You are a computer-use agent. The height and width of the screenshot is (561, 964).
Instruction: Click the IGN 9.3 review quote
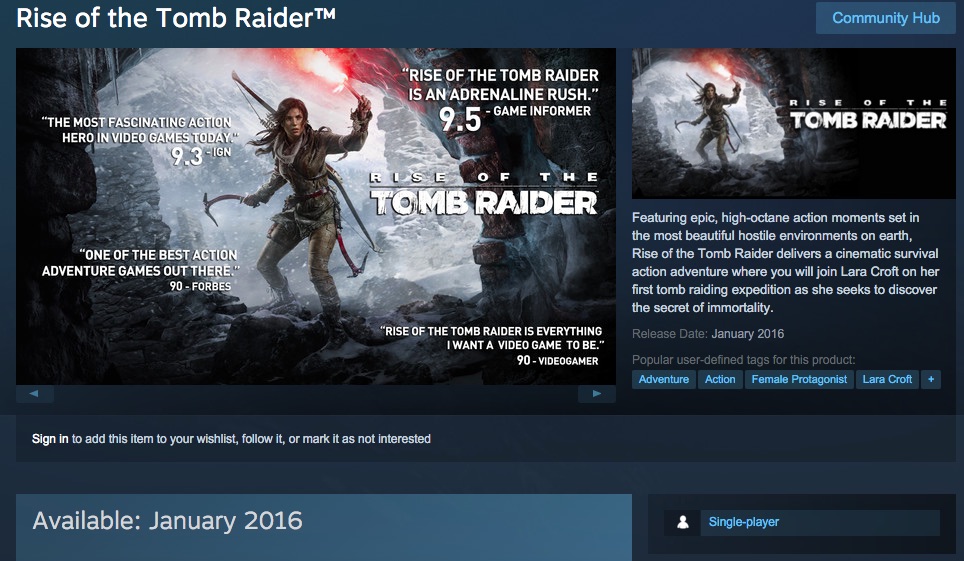[138, 141]
